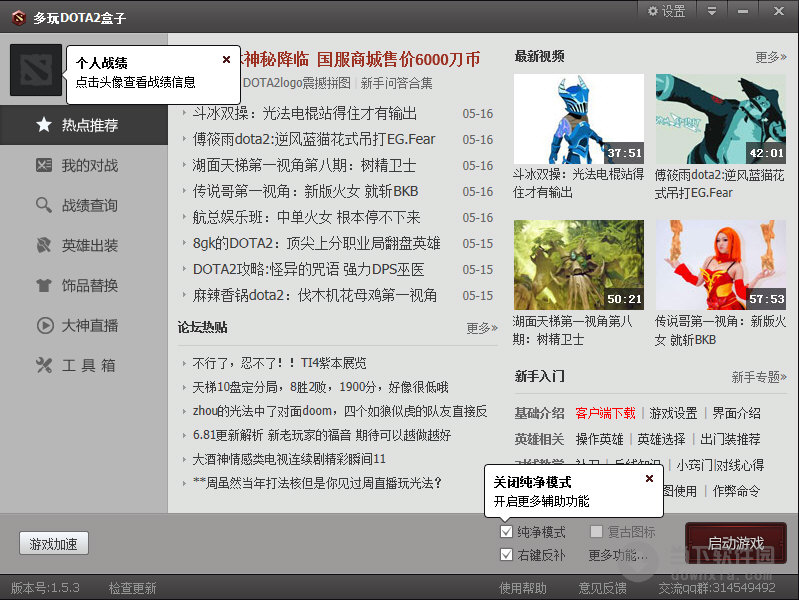Image resolution: width=799 pixels, height=600 pixels.
Task: Open article DOTA2攻略:怪异的咒语 强力DPS巫医
Action: point(308,269)
